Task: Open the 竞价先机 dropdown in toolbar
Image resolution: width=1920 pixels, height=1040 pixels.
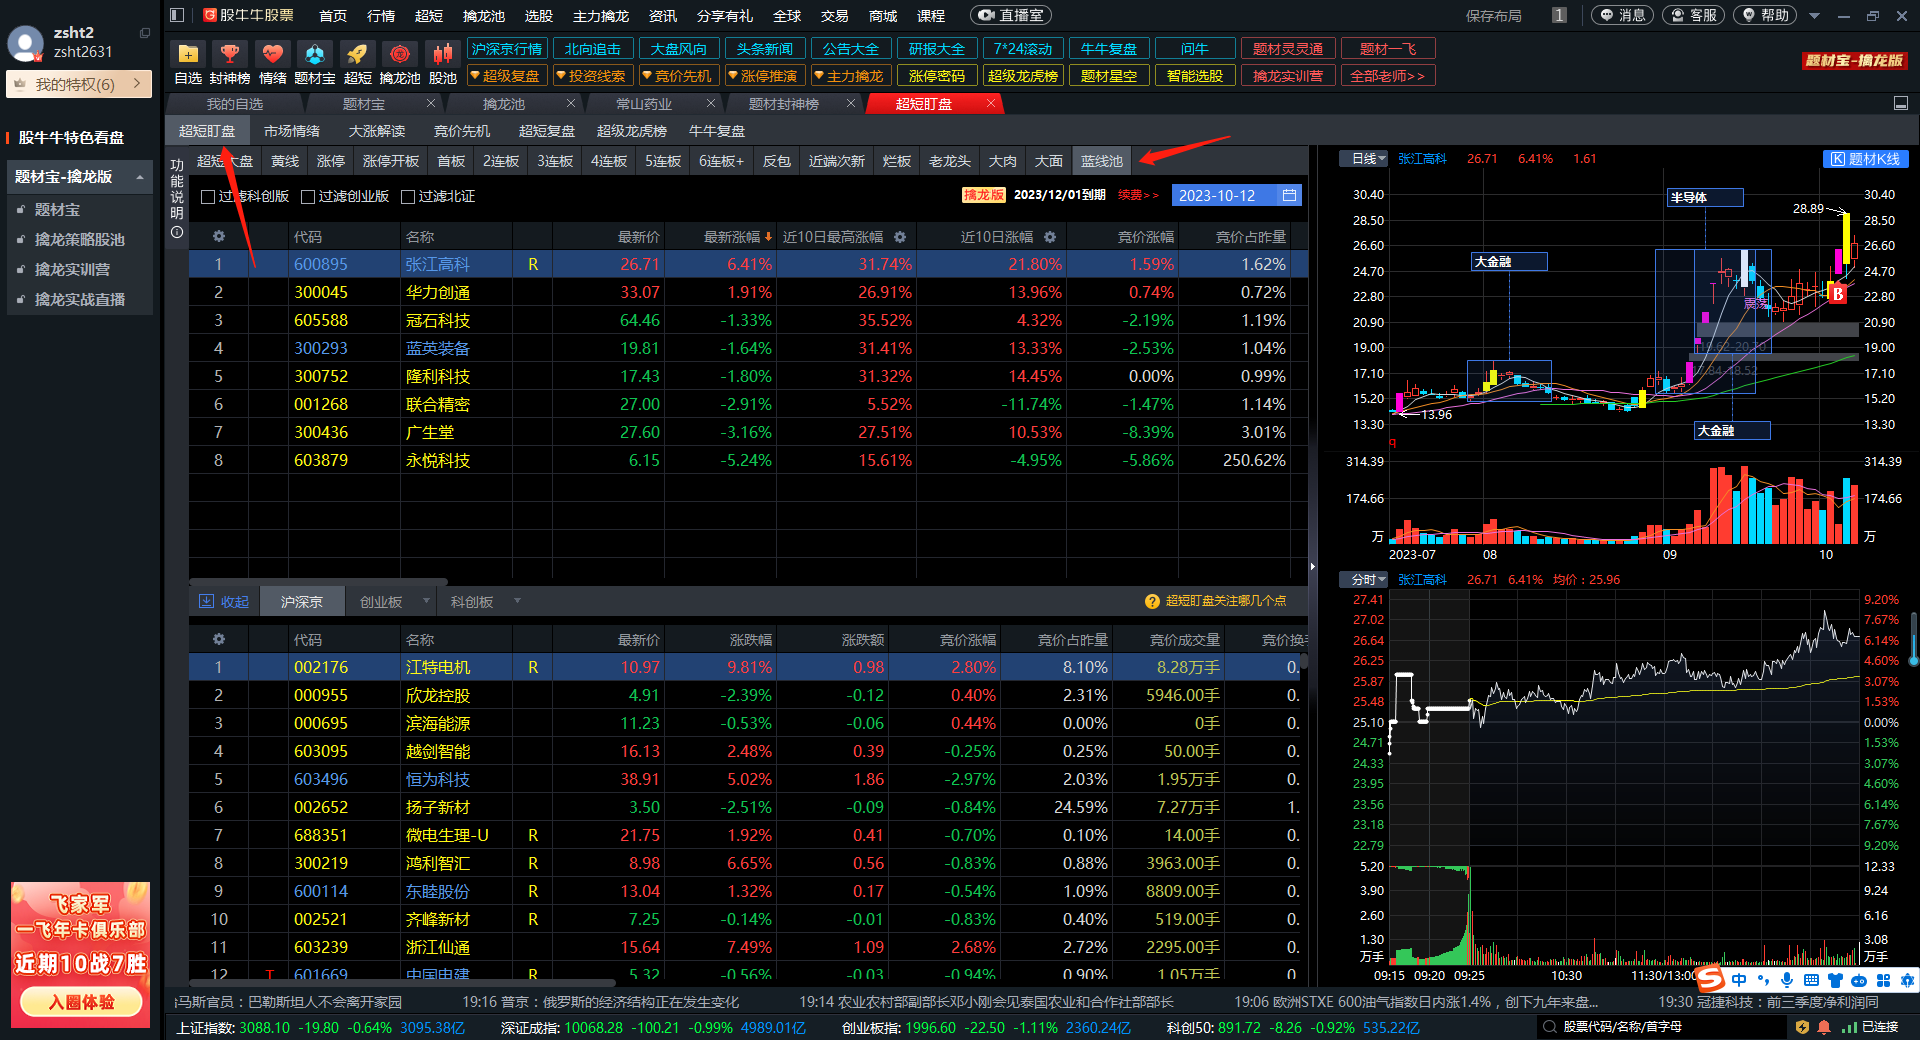Action: coord(680,76)
